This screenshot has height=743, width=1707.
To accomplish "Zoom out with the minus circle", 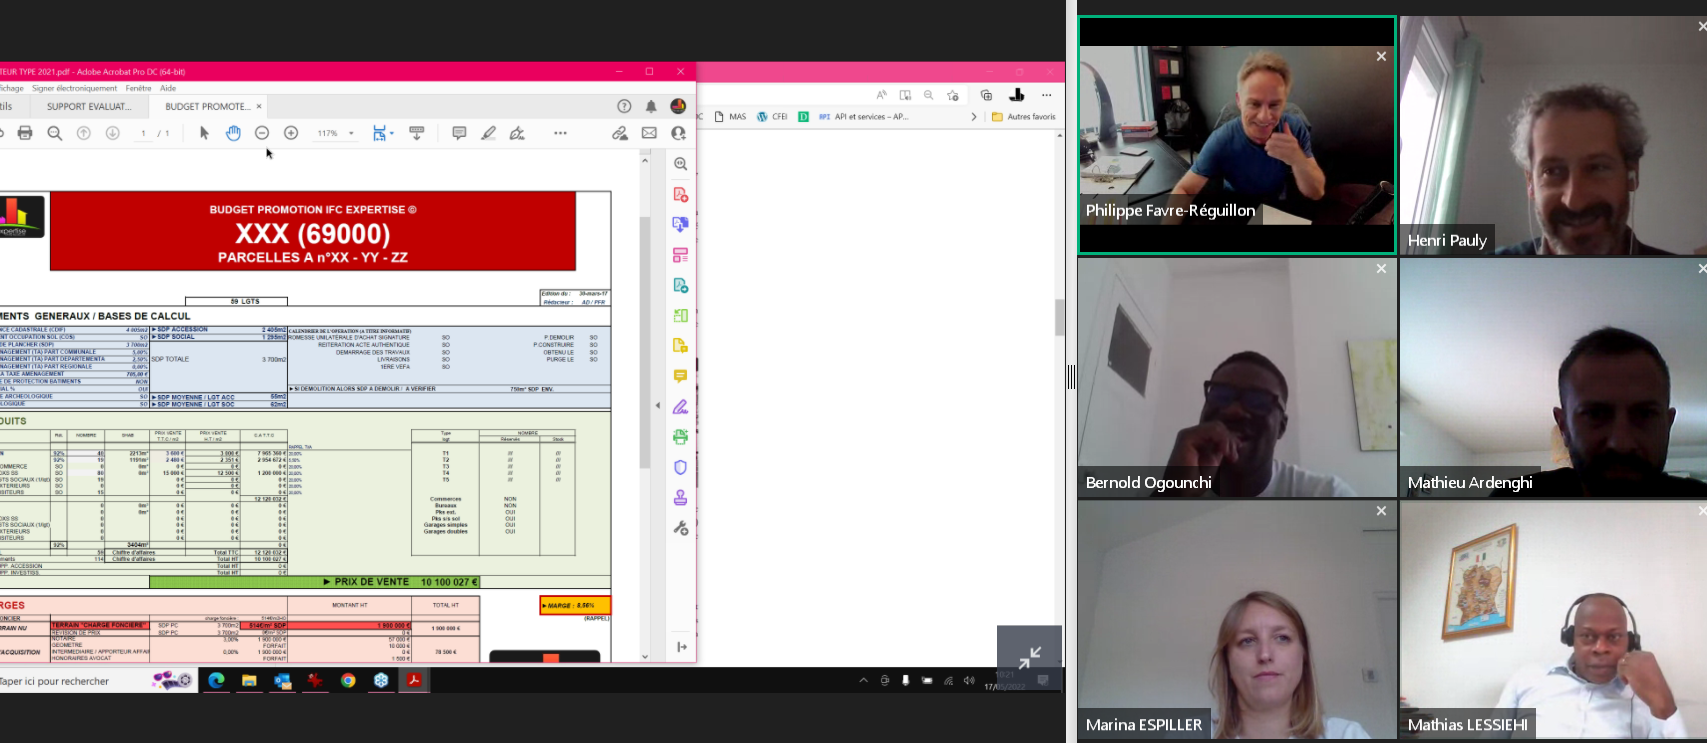I will click(262, 133).
